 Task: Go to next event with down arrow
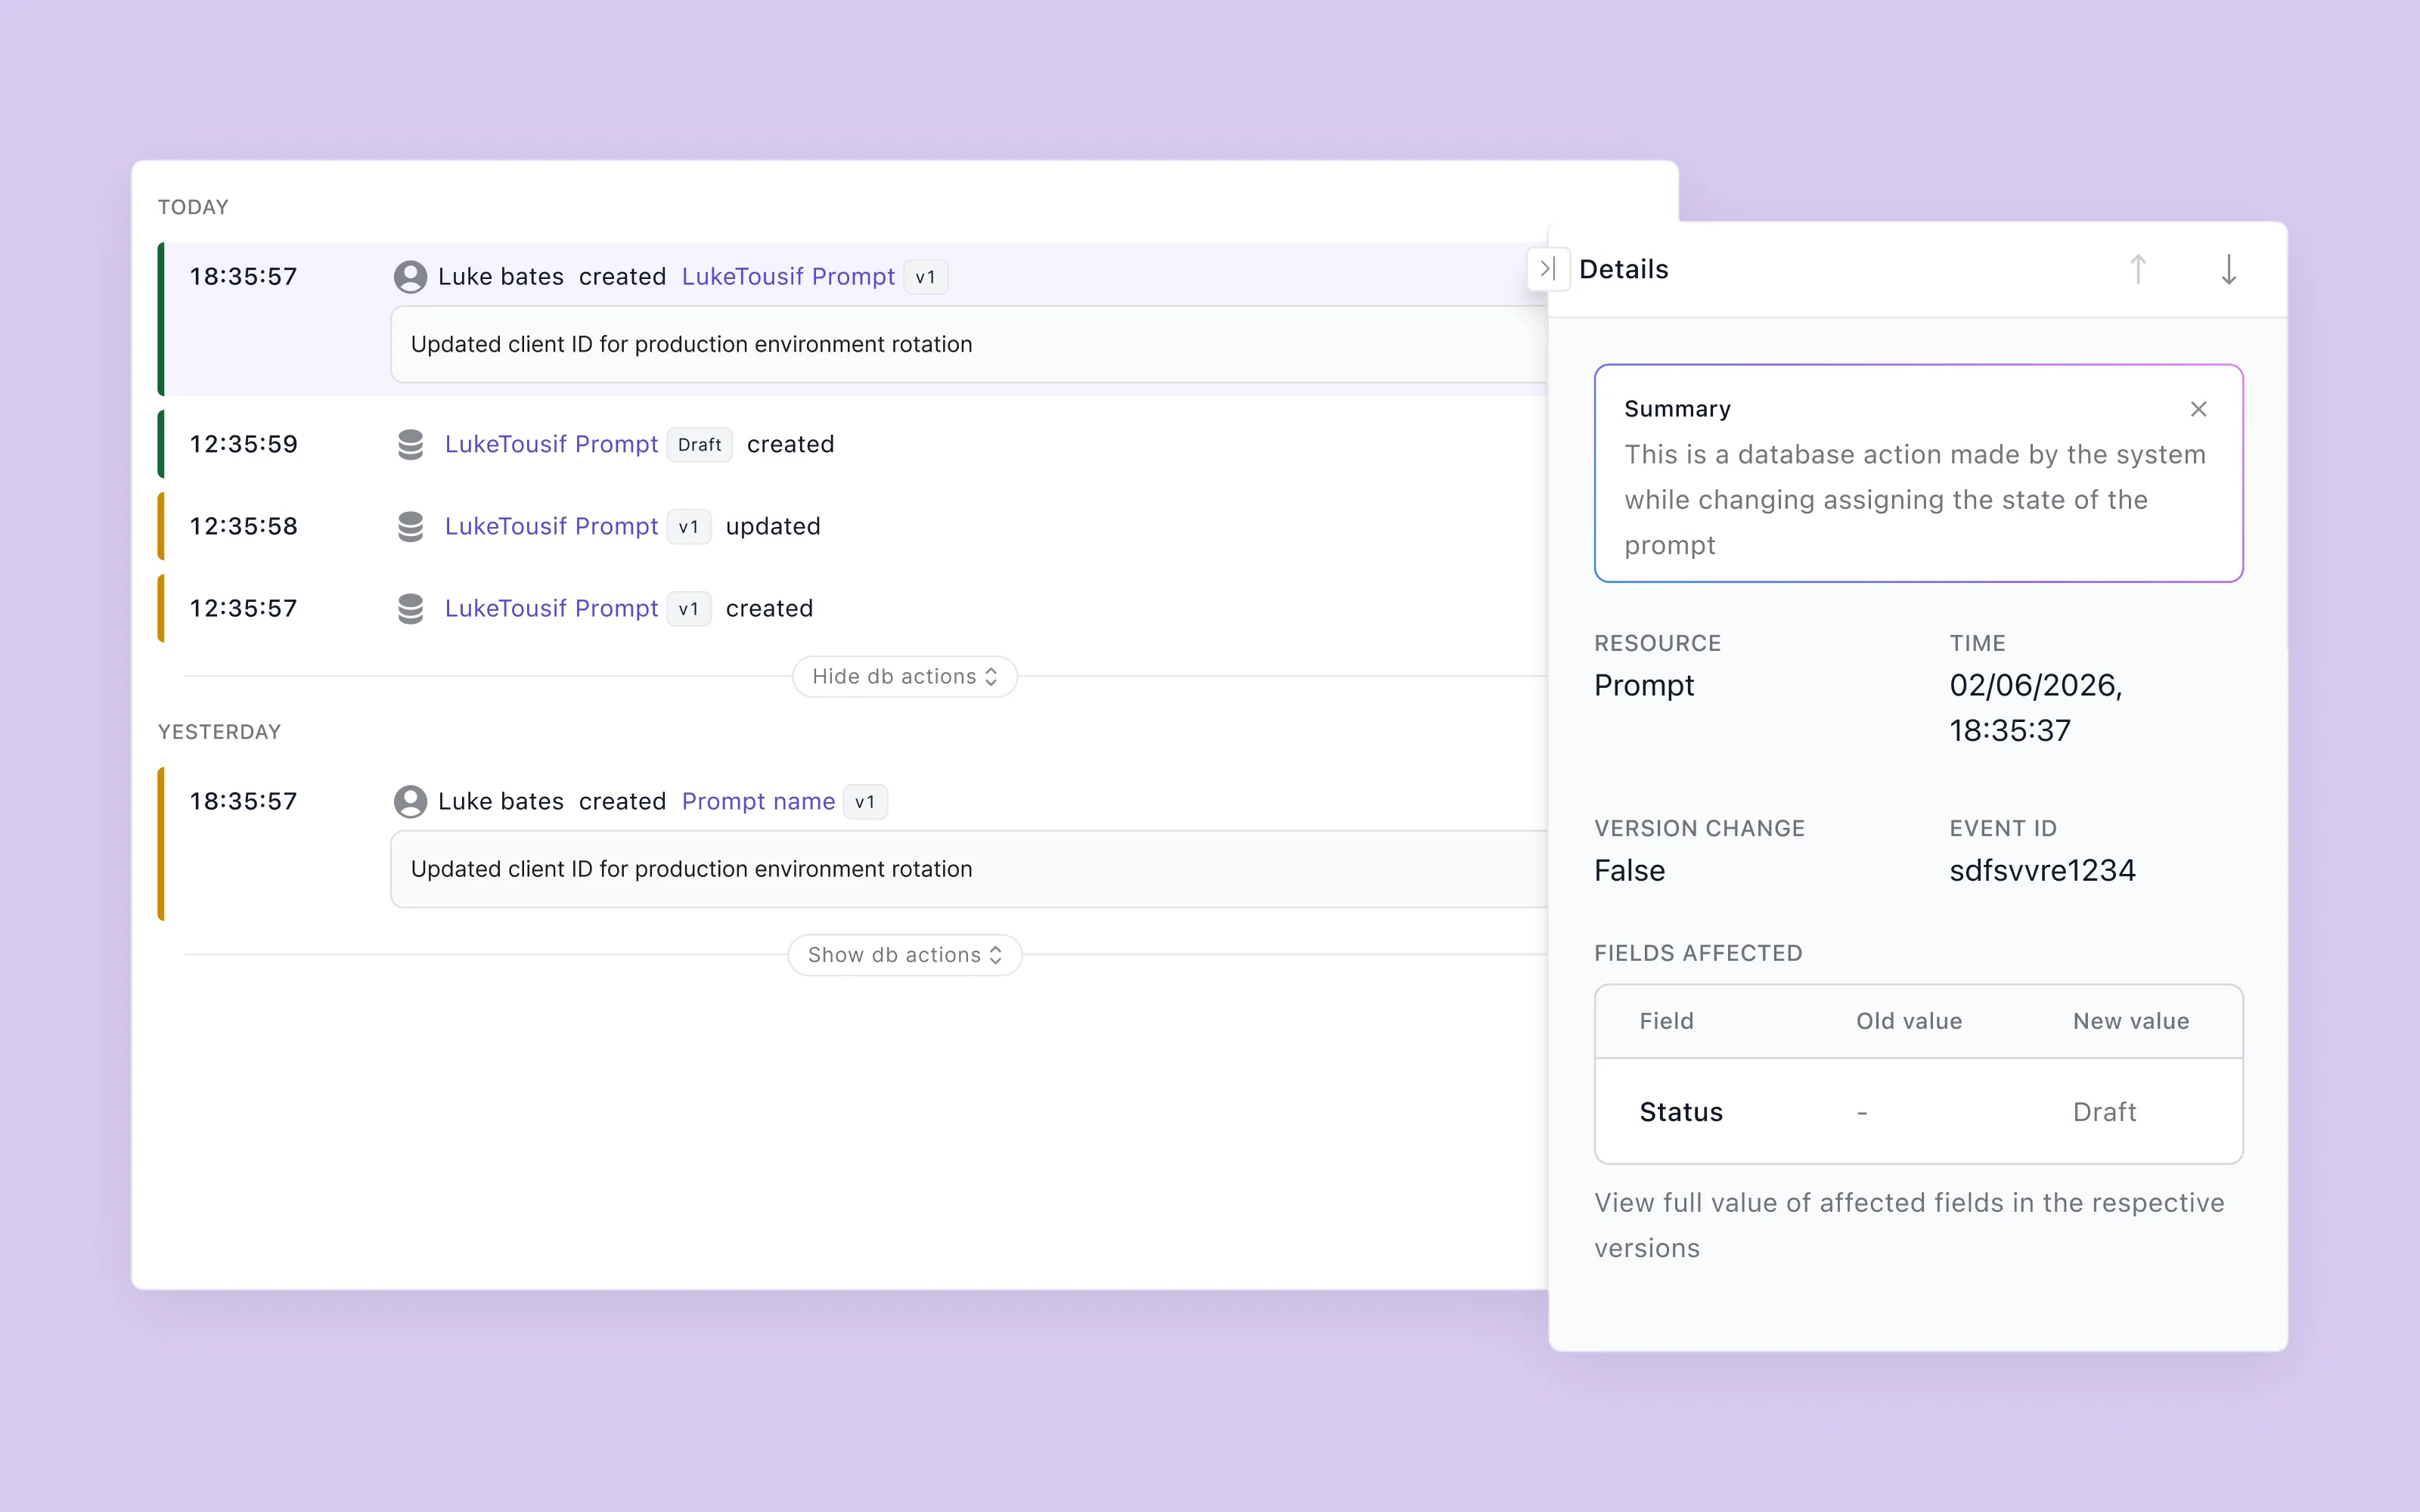pos(2229,269)
